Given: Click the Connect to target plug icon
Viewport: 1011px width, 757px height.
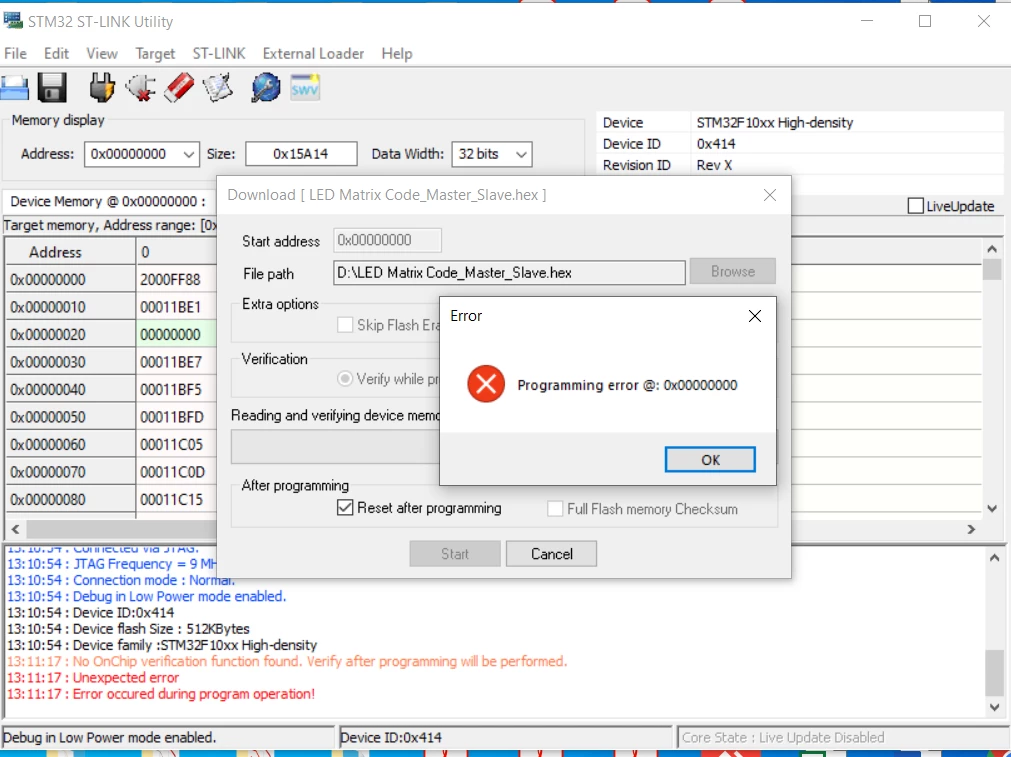Looking at the screenshot, I should 102,88.
